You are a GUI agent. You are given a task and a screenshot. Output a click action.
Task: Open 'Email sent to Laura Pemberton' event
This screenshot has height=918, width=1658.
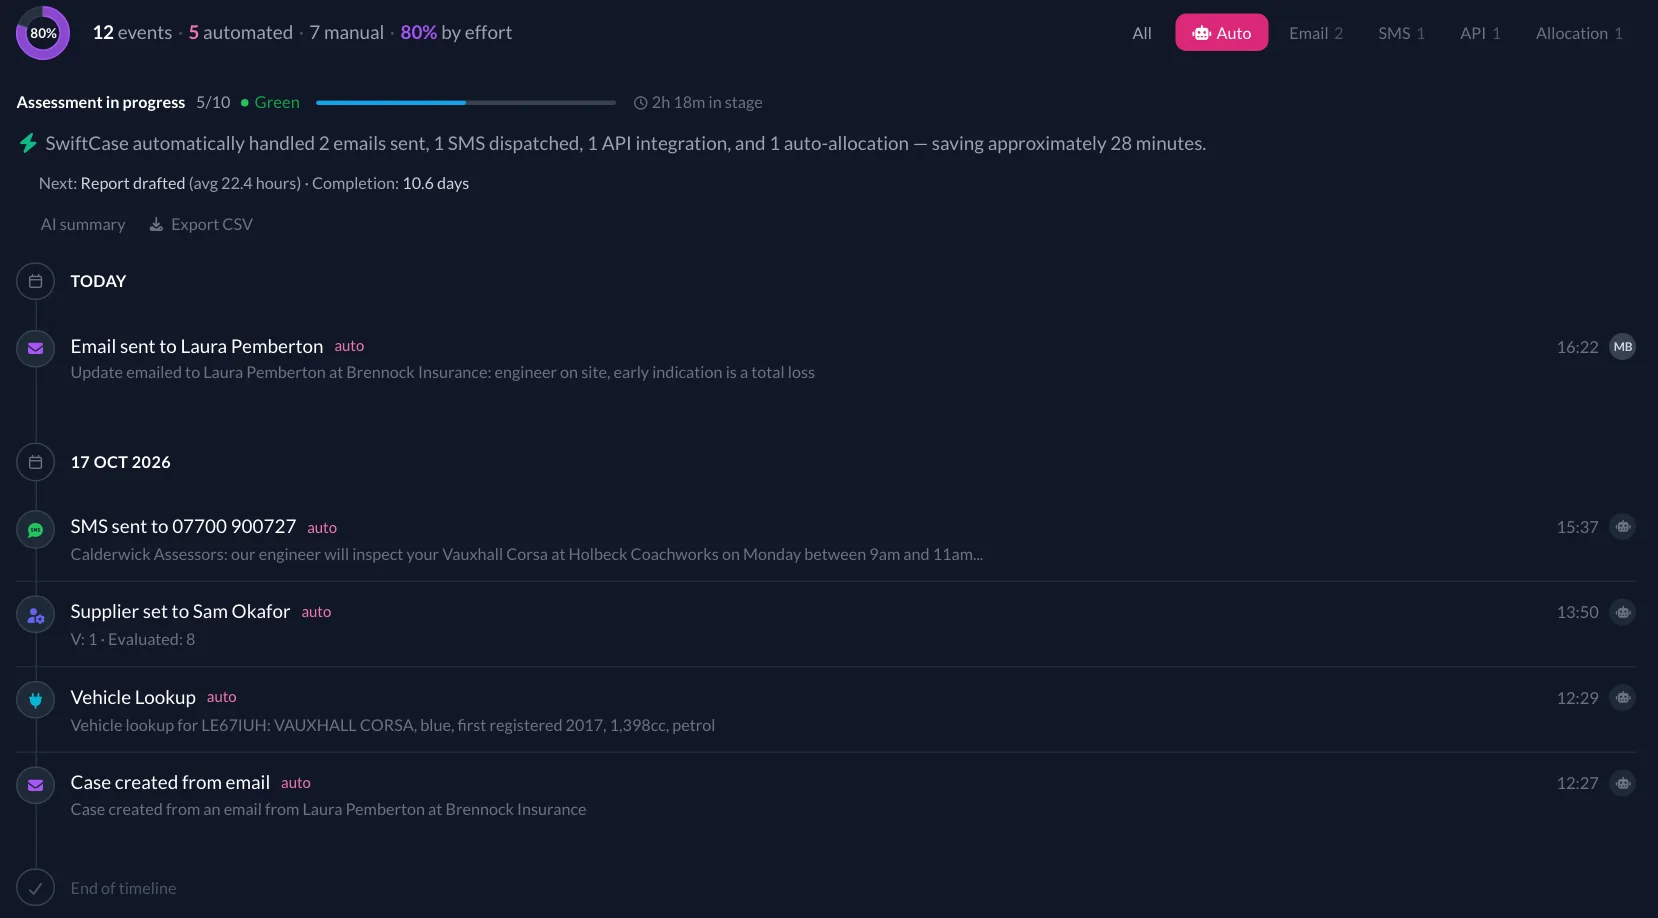(x=197, y=346)
